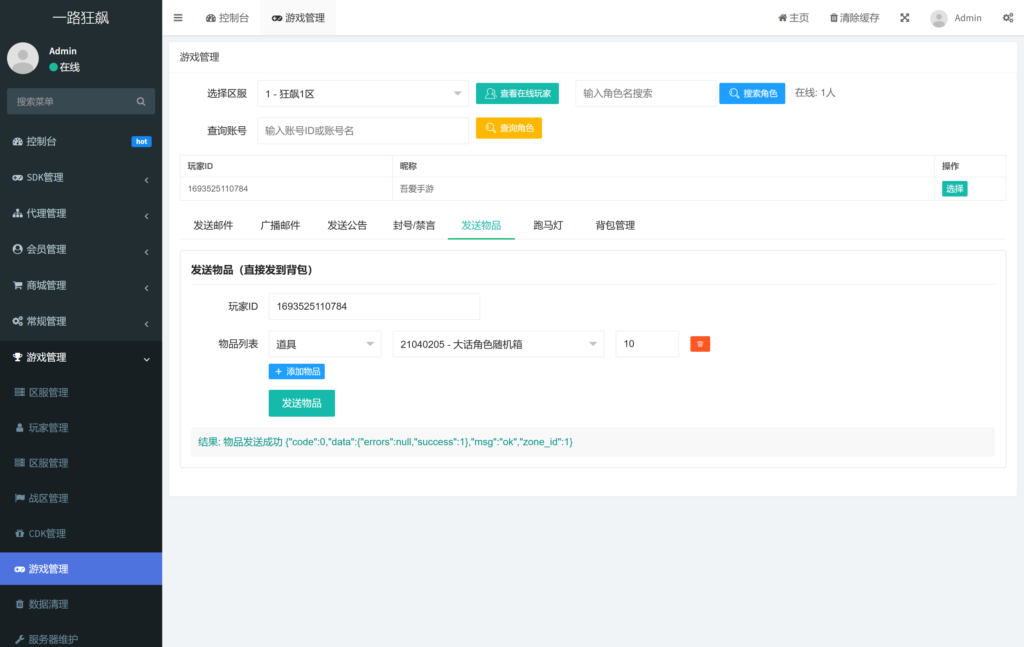Click the 选择 button in player row
The height and width of the screenshot is (647, 1024).
954,189
